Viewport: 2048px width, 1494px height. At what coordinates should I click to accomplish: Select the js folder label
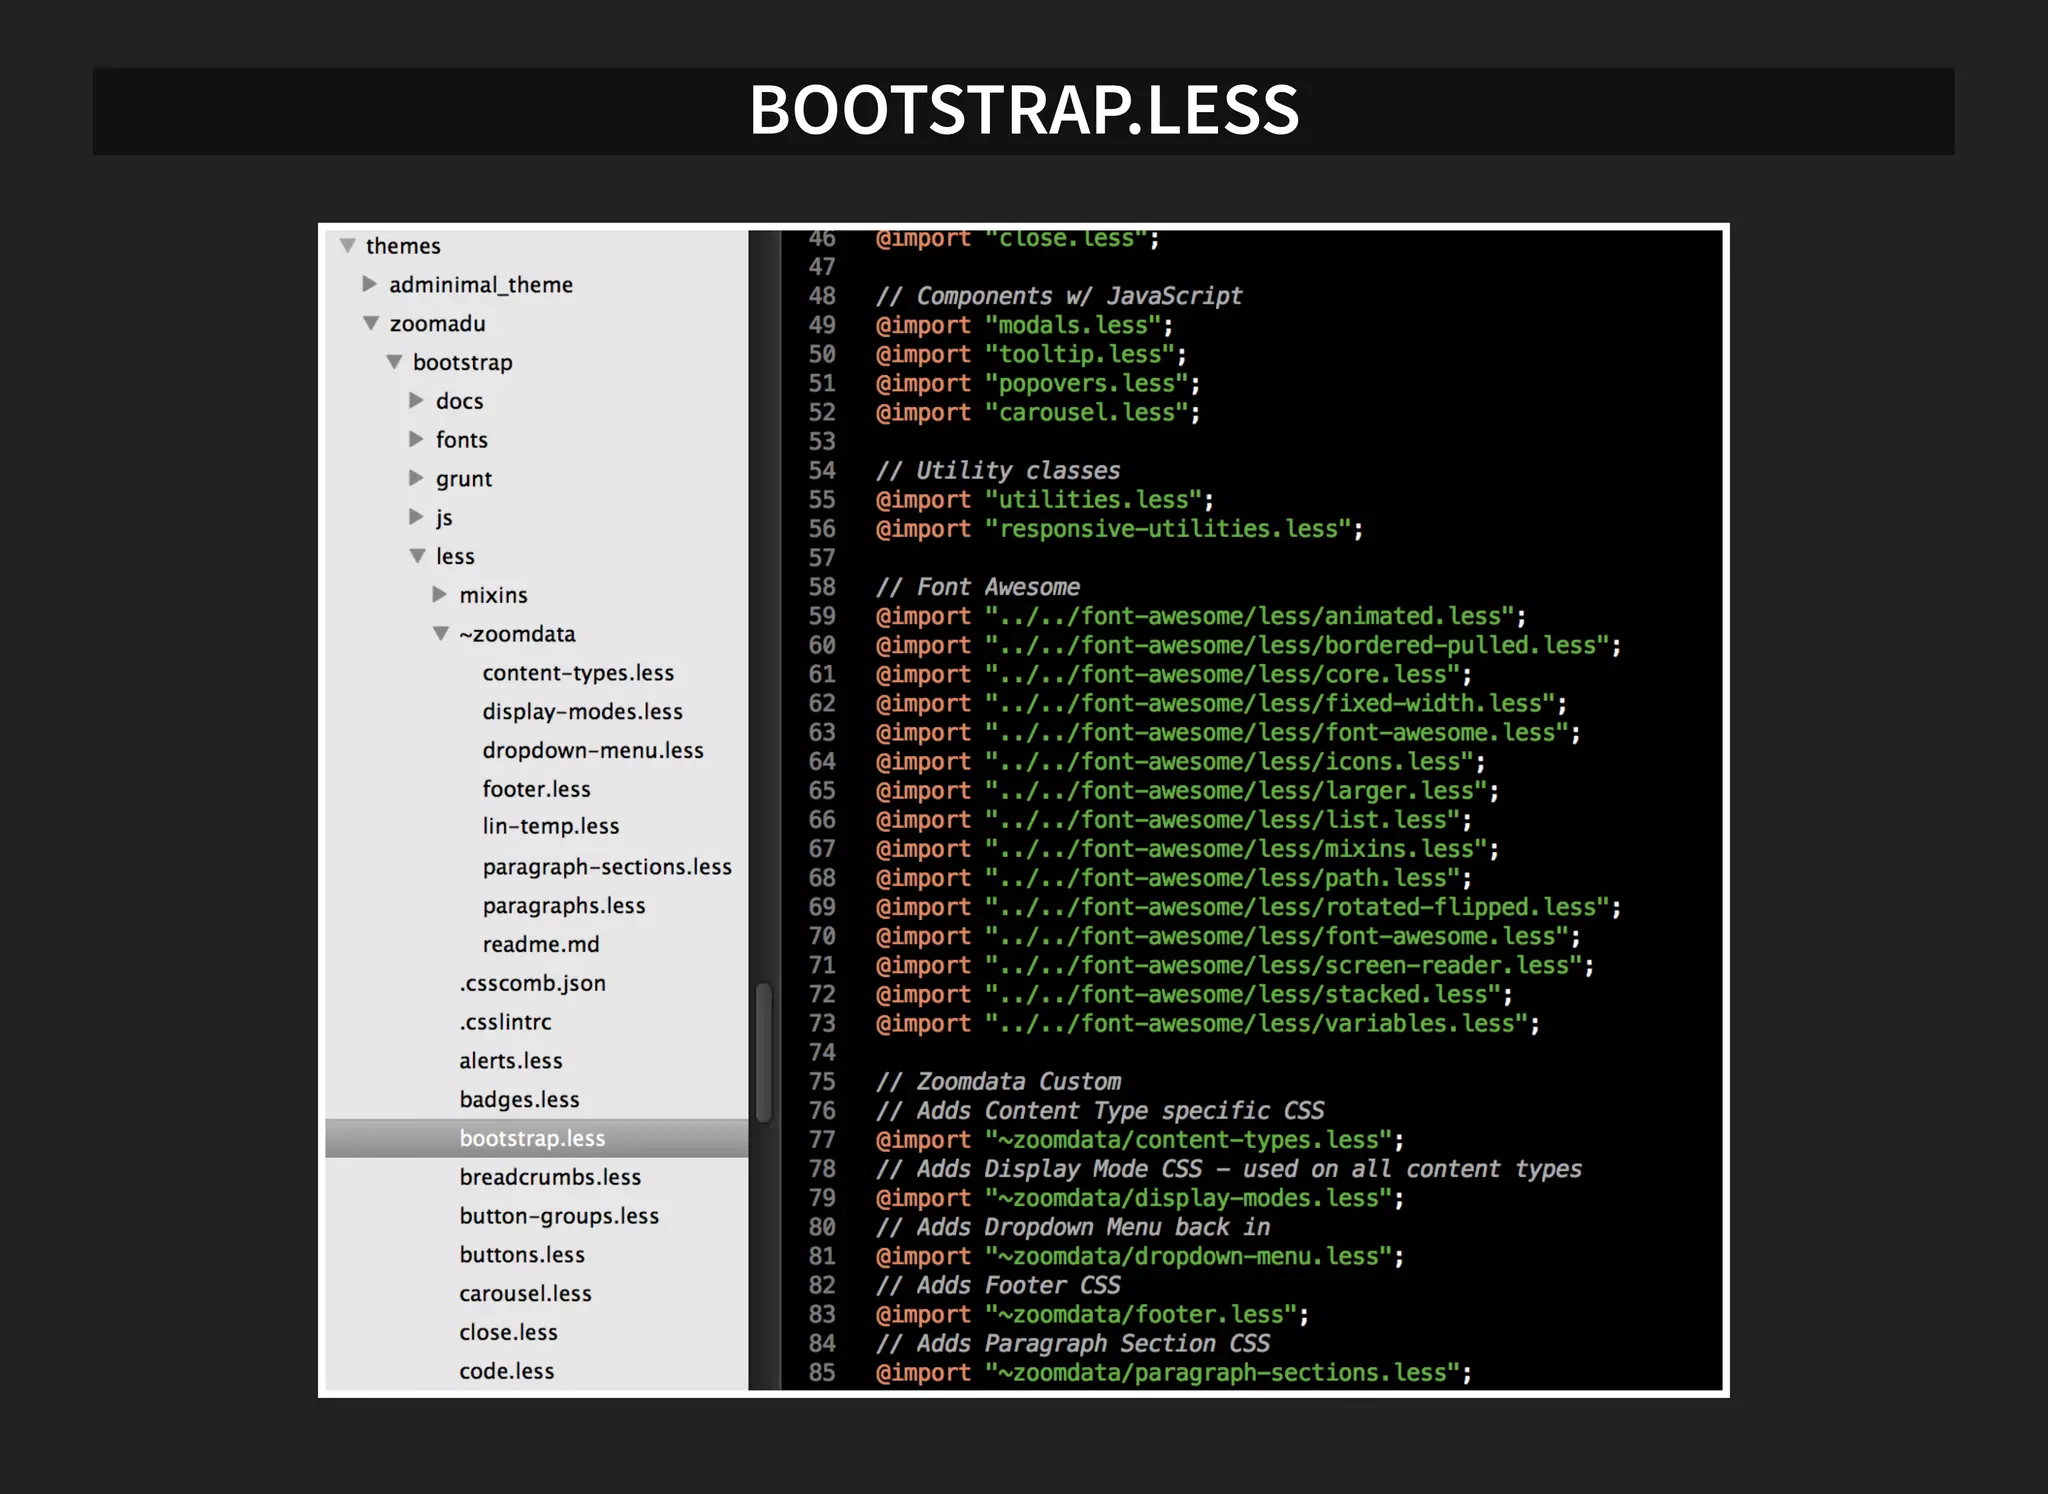[x=444, y=518]
